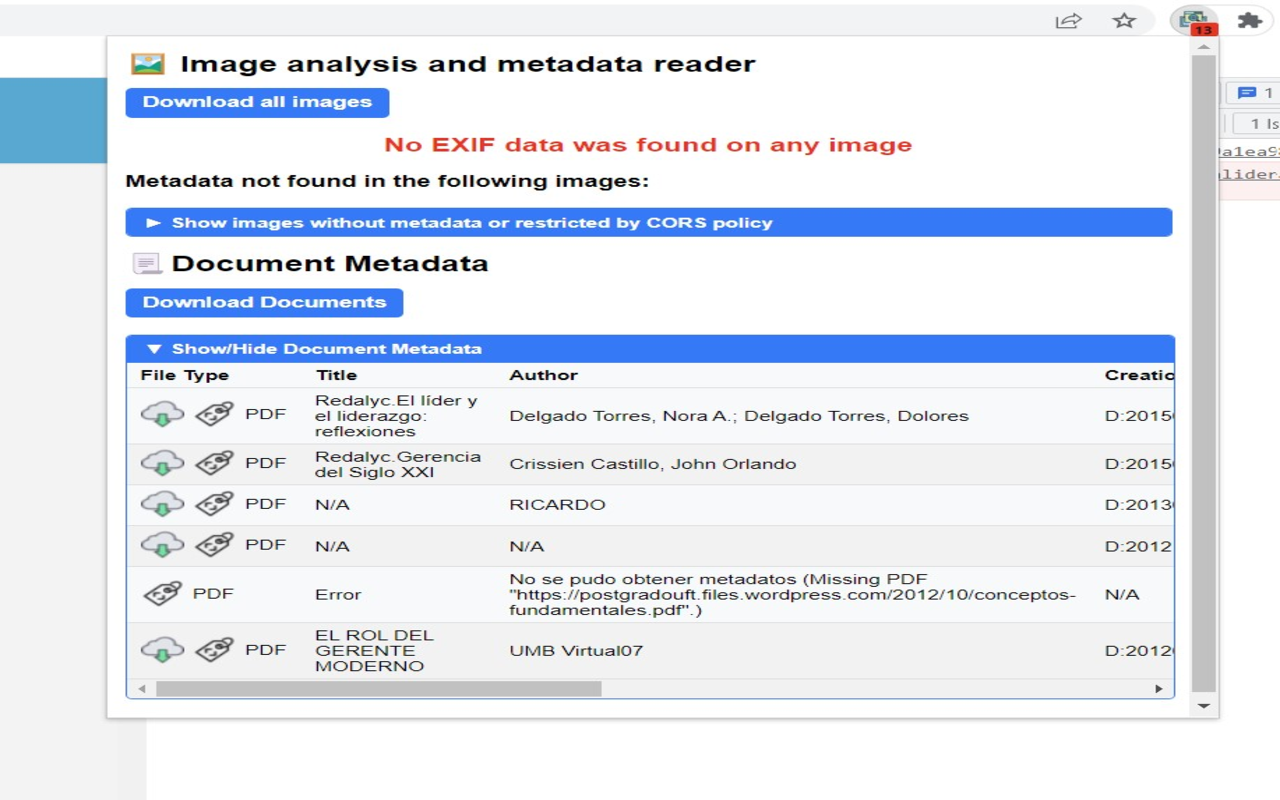Click the tag icon in the RICARDO row

click(214, 504)
